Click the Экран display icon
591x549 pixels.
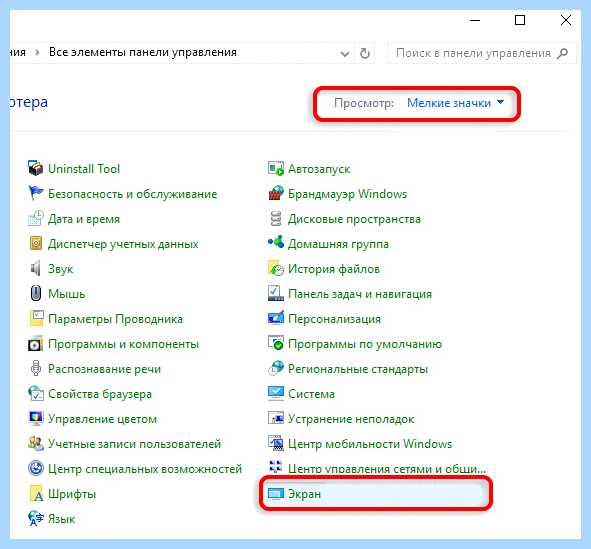[x=276, y=493]
